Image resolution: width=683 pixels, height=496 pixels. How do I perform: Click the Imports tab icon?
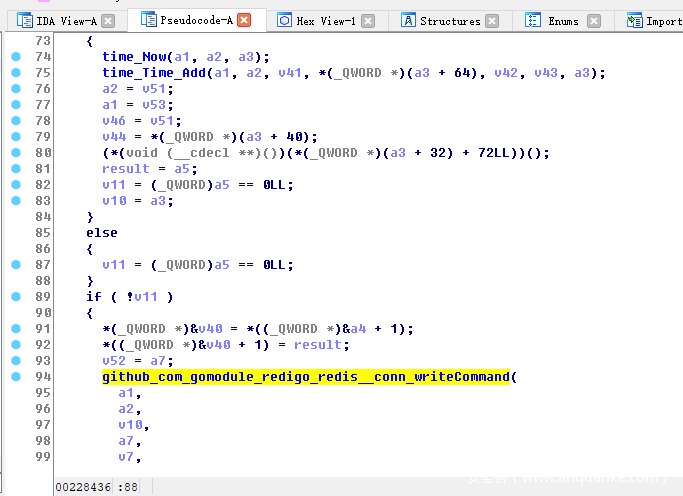point(635,20)
